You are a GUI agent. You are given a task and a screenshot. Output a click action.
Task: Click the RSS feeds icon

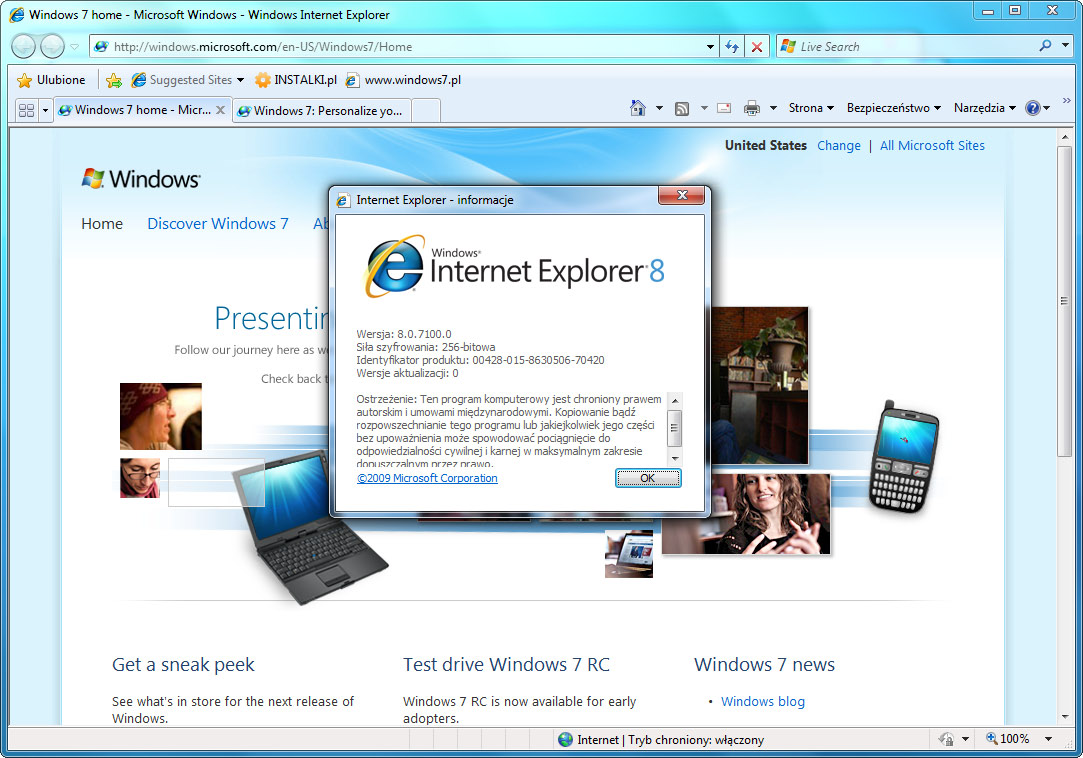click(682, 108)
